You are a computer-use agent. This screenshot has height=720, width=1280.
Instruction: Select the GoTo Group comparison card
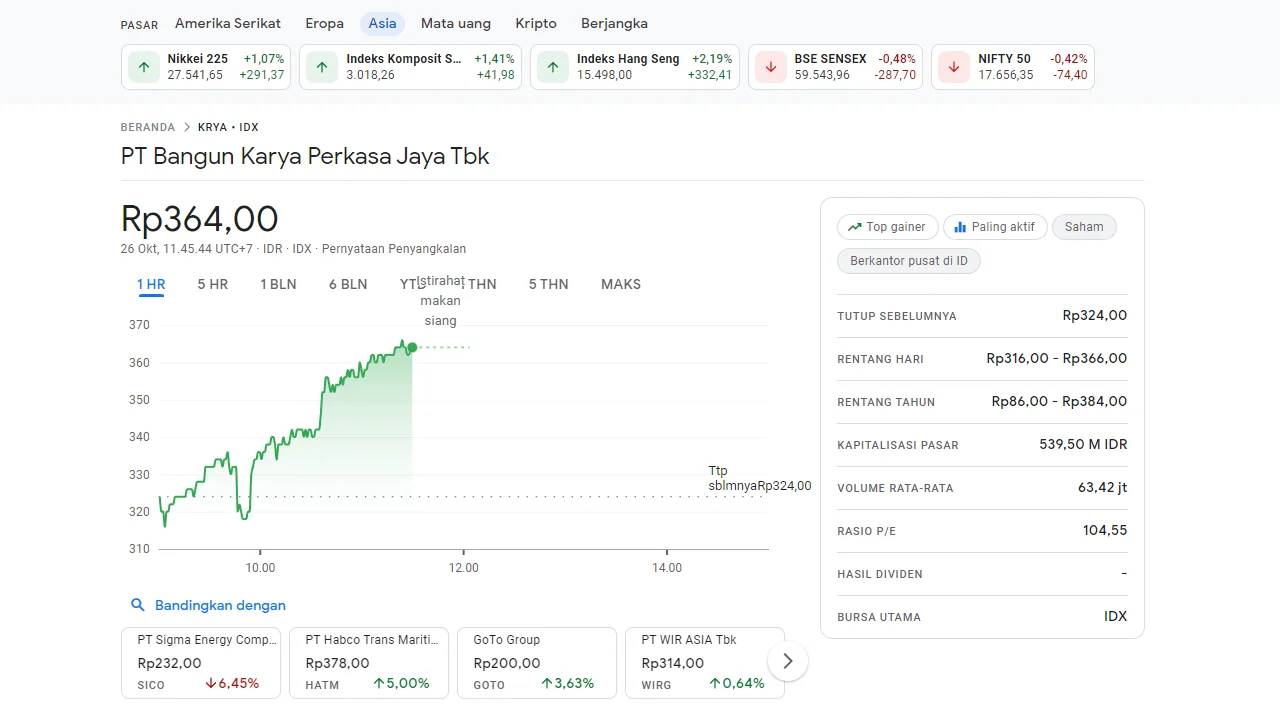pyautogui.click(x=536, y=662)
